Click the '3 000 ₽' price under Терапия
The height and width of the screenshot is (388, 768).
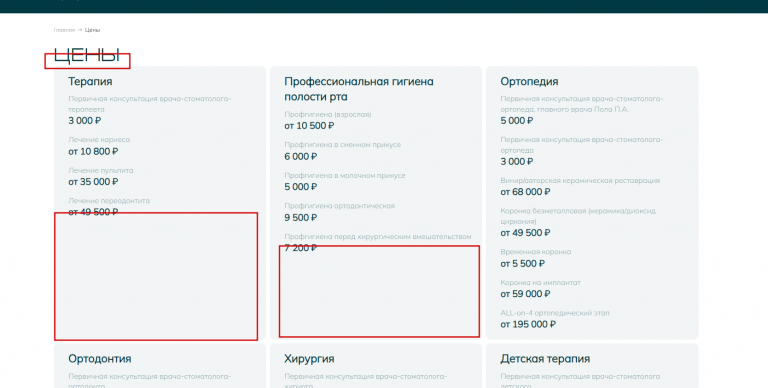coord(85,121)
